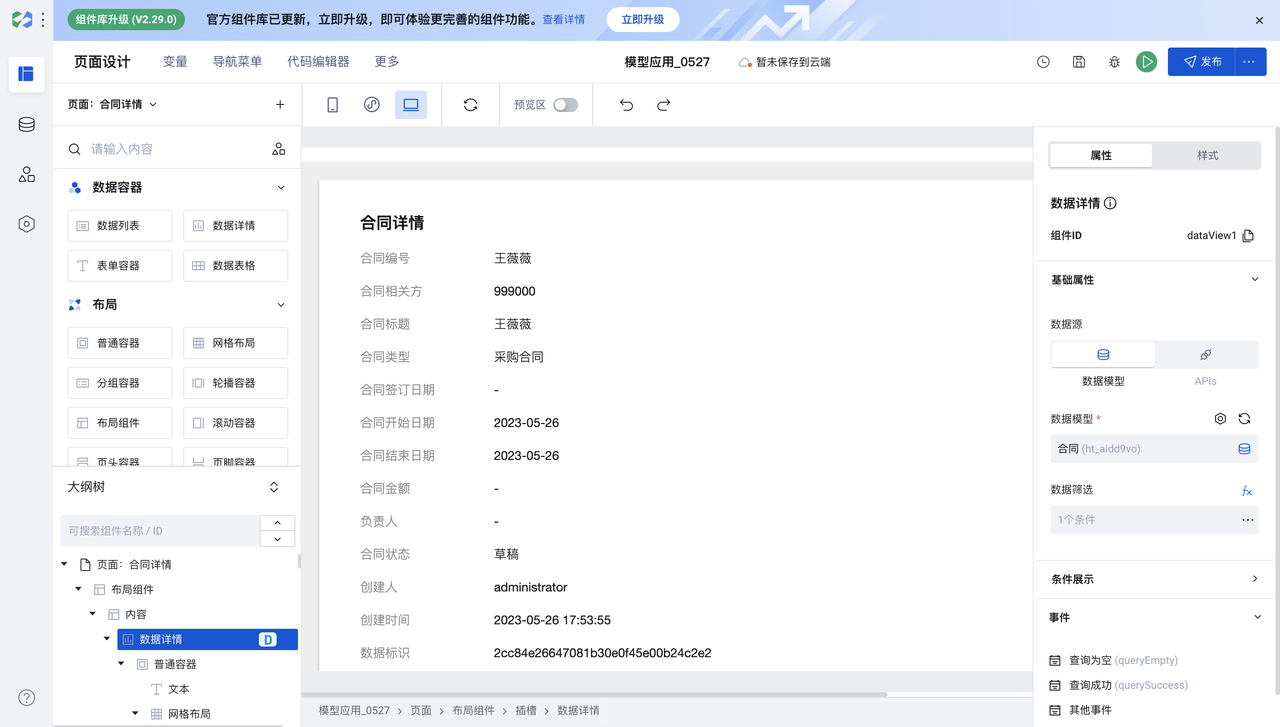Run preview with the green play button
This screenshot has height=727, width=1280.
point(1147,62)
